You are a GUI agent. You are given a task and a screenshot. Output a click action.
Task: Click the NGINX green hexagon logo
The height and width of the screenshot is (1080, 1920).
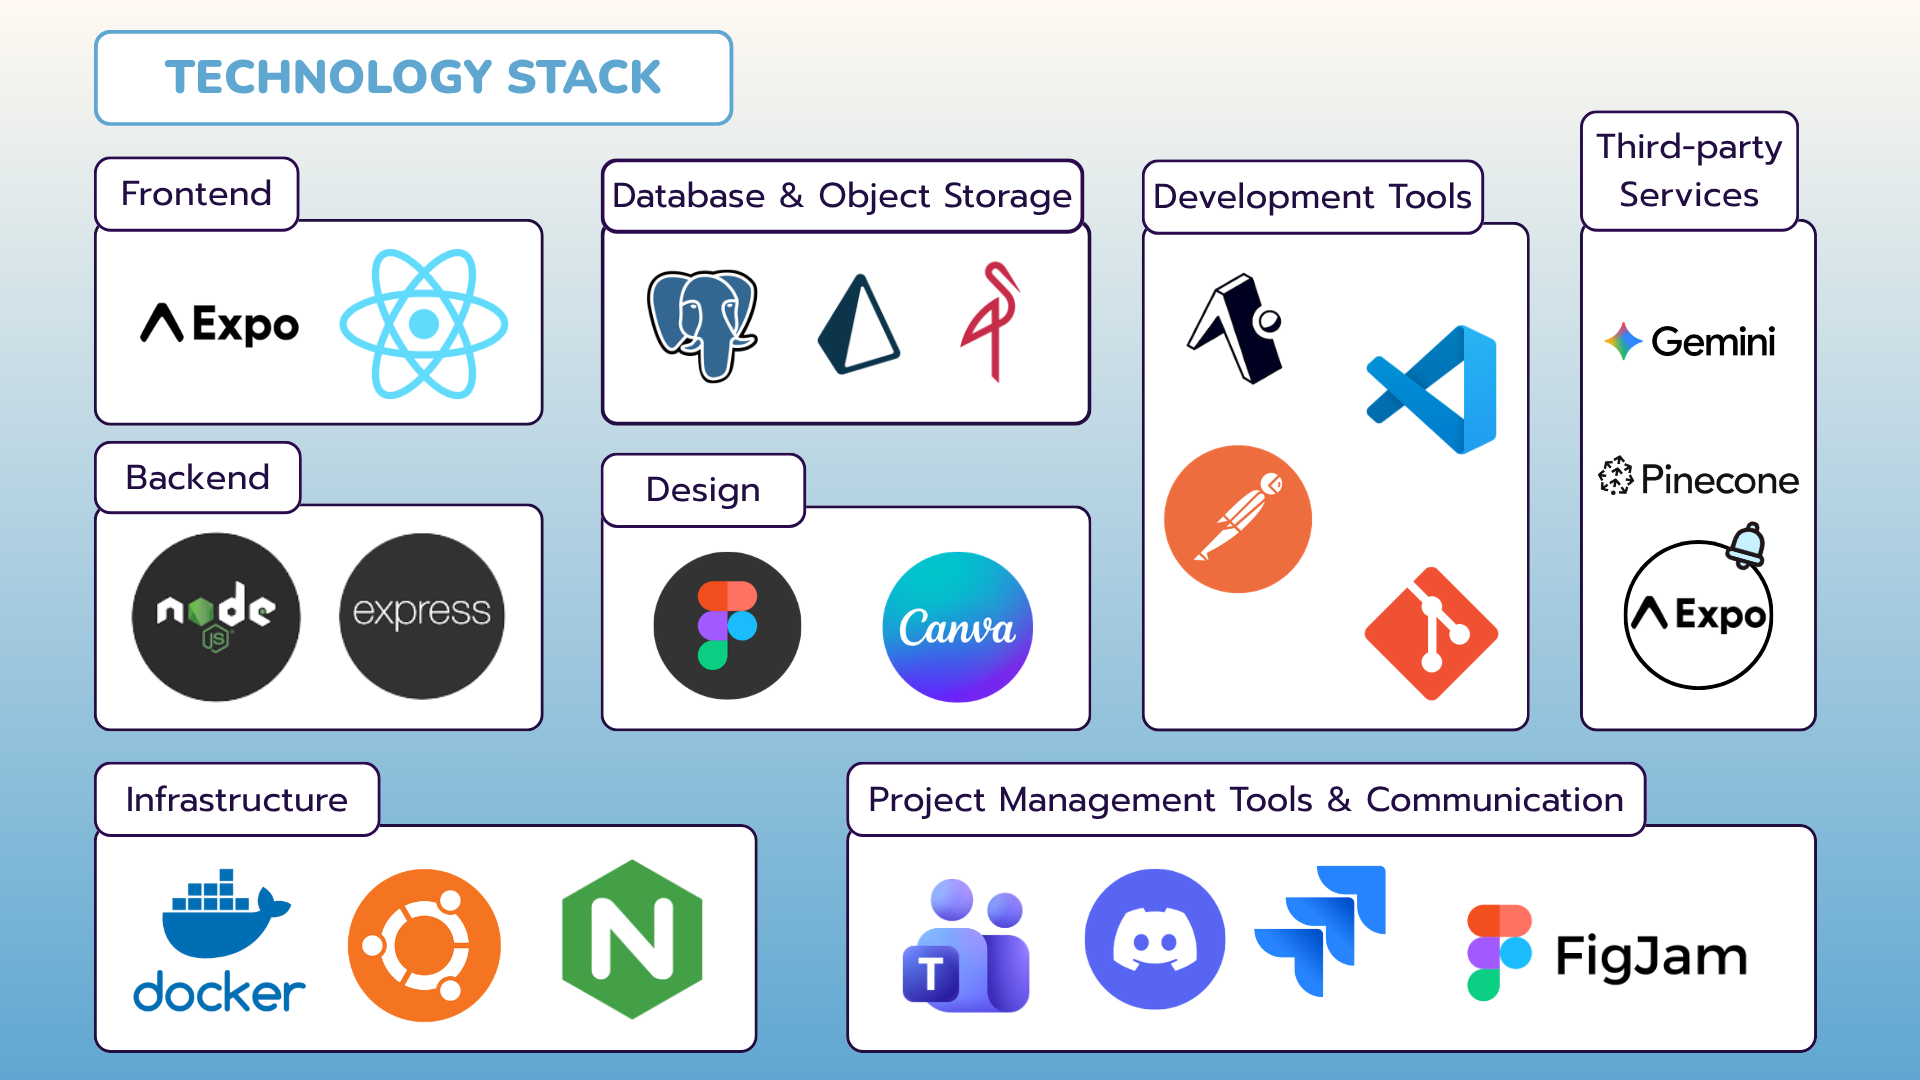pos(632,940)
